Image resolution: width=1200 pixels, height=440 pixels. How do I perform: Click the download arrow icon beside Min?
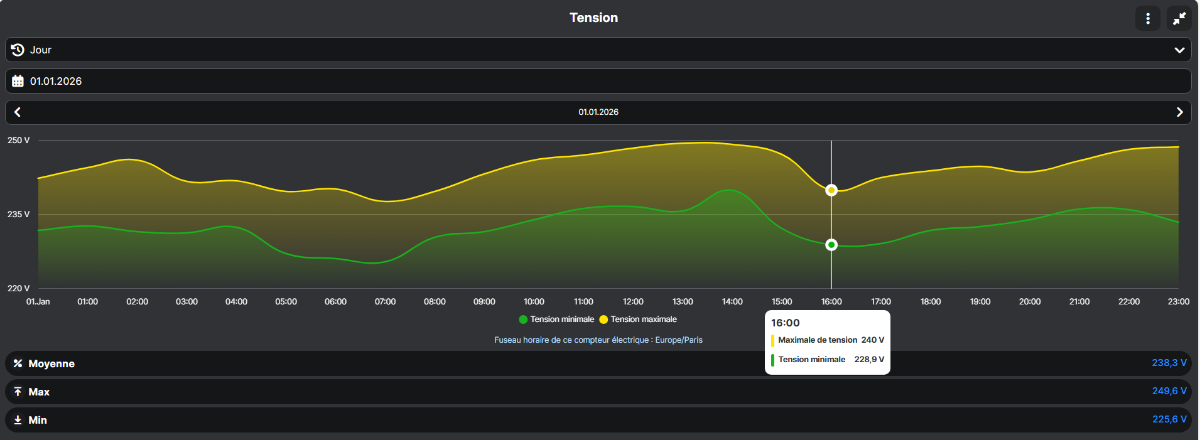(17, 420)
